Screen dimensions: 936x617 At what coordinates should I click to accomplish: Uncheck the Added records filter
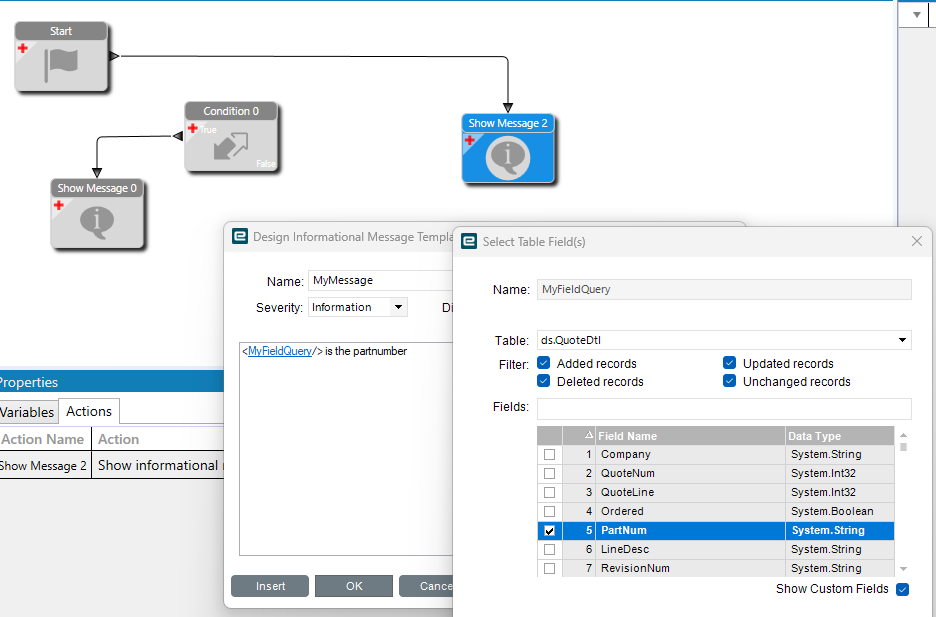pyautogui.click(x=544, y=363)
